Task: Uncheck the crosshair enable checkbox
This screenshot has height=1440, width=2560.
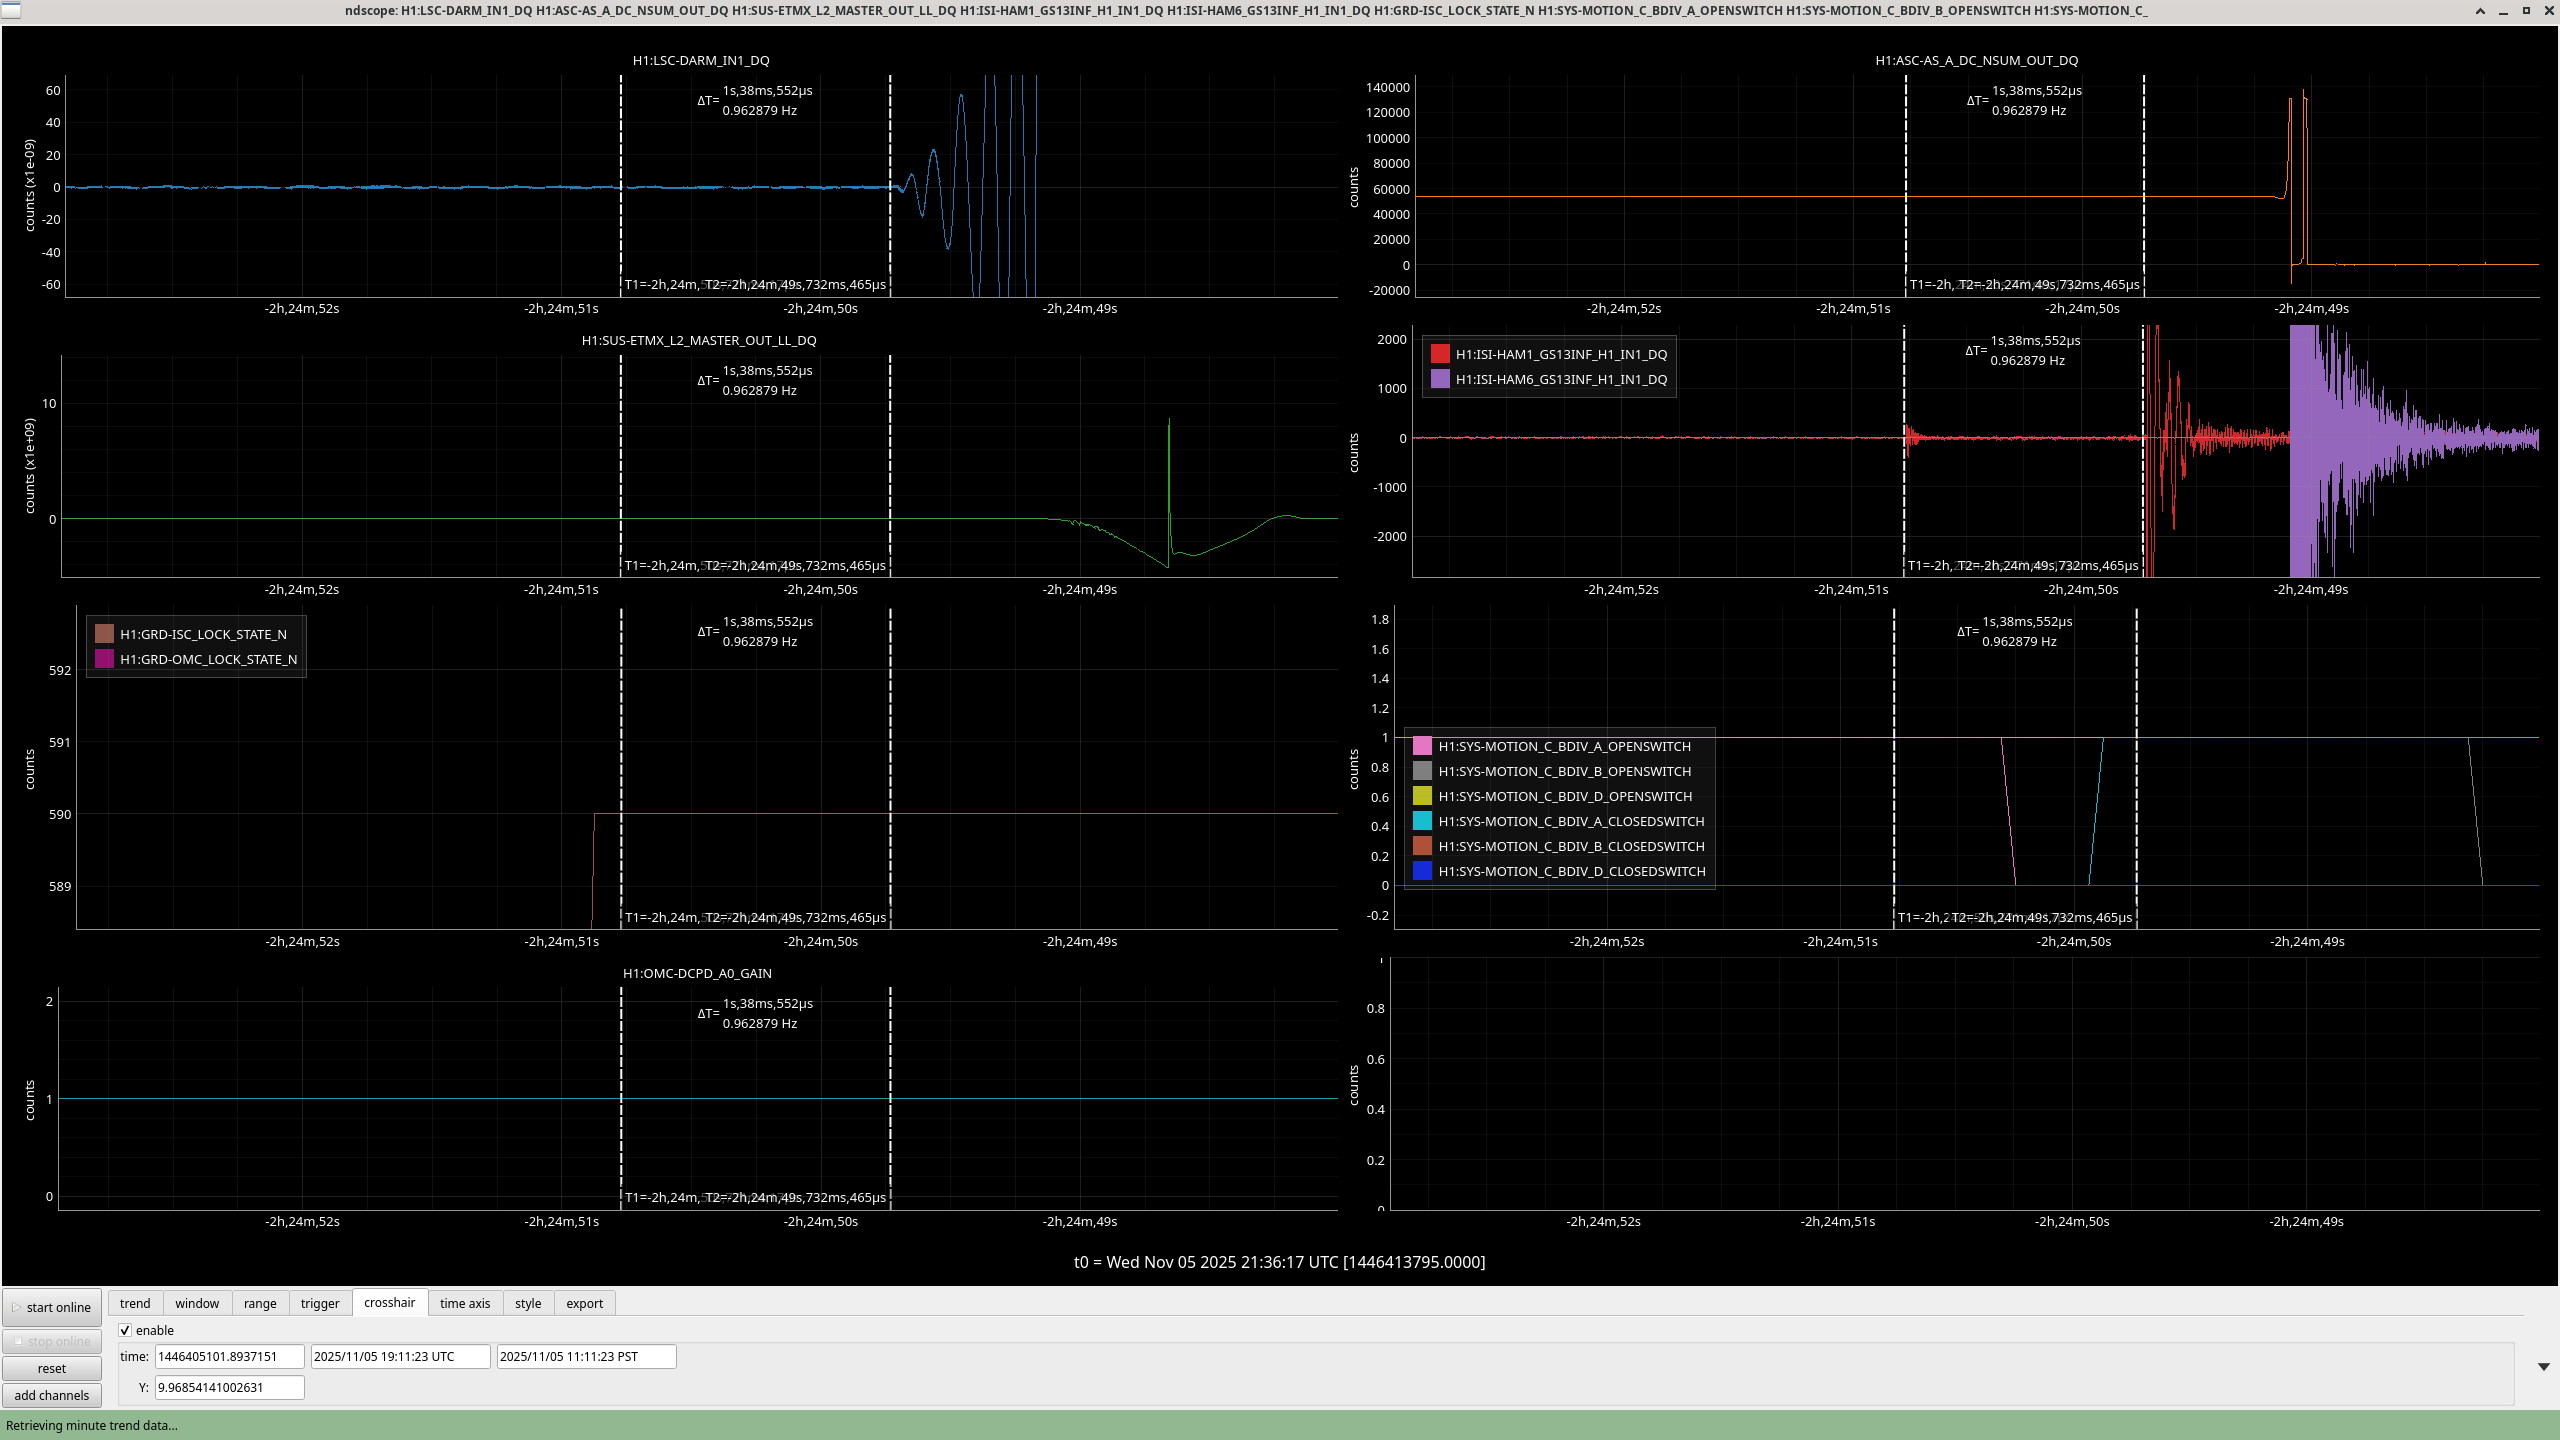Action: tap(125, 1330)
